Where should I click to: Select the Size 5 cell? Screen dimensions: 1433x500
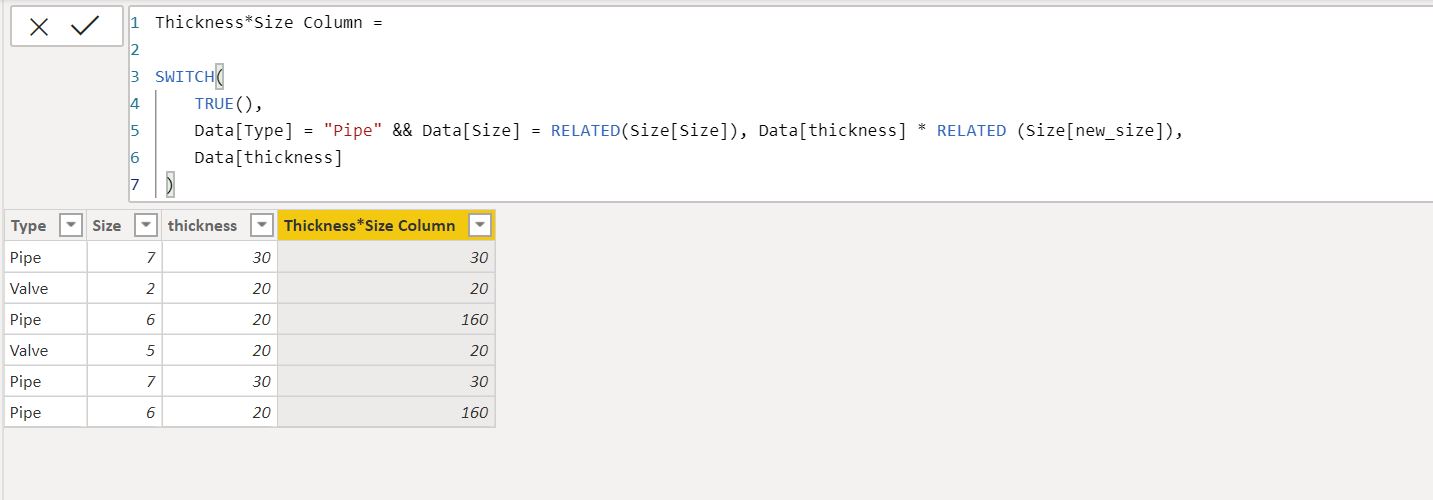[125, 350]
